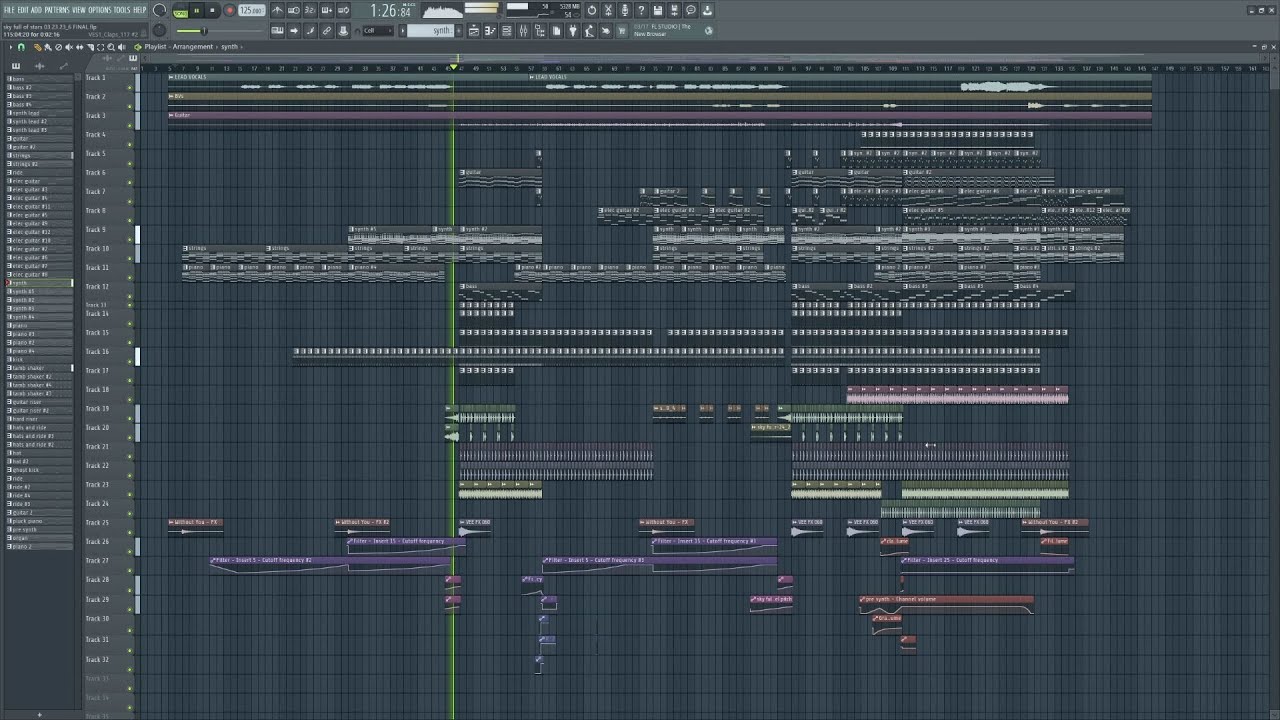This screenshot has width=1280, height=720.
Task: Click the 1:26:84 song time display
Action: tap(391, 10)
